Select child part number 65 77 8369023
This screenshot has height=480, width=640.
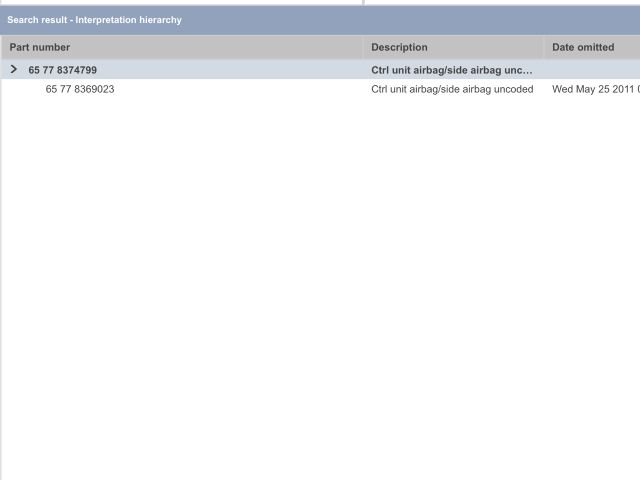(80, 89)
